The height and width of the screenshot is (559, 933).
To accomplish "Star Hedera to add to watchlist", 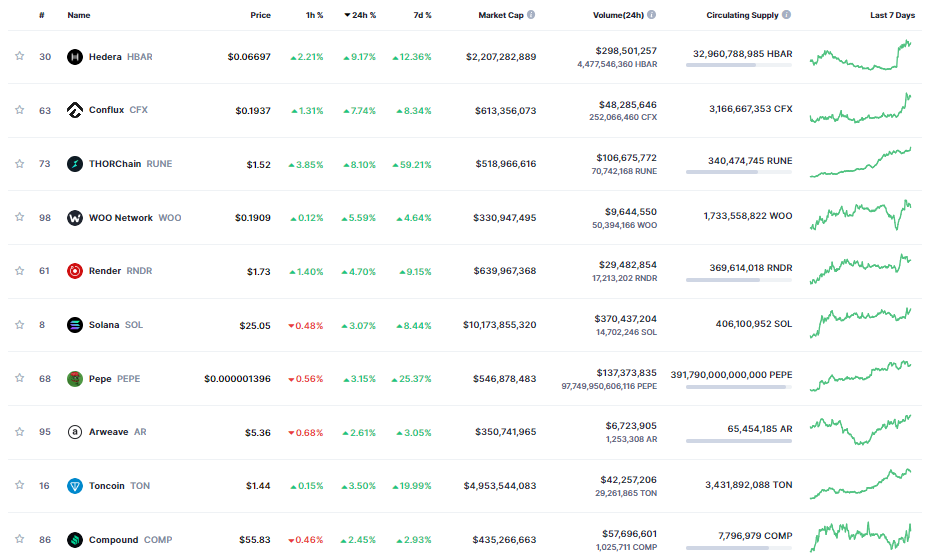I will (x=19, y=57).
